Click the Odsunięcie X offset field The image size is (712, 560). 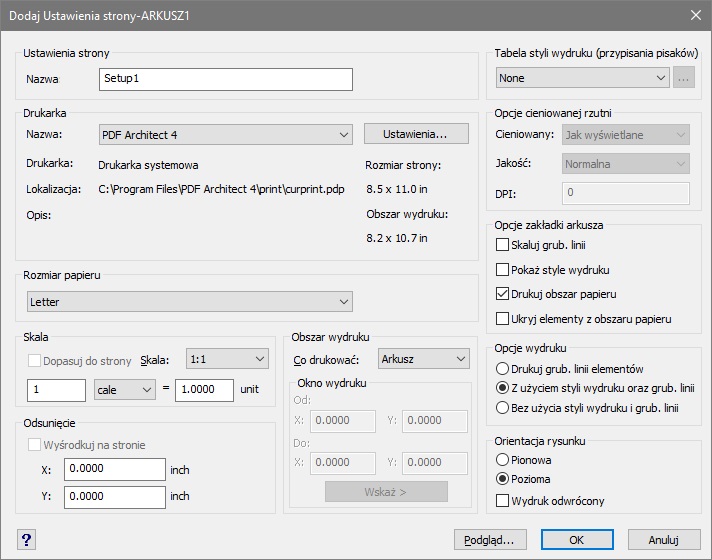(114, 469)
